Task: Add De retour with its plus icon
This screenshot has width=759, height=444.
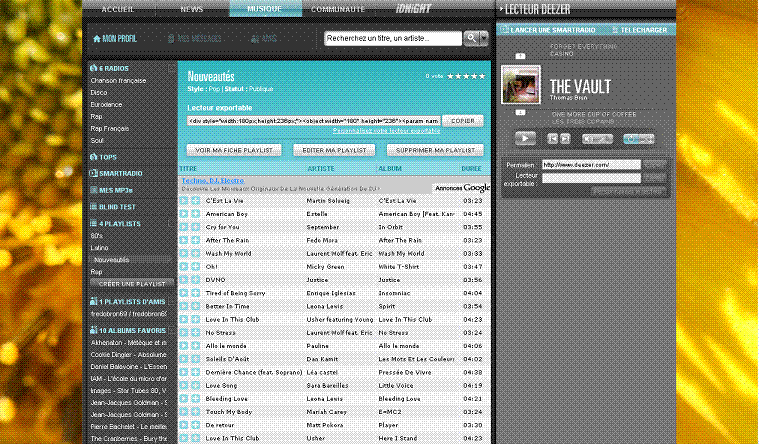Action: (196, 425)
